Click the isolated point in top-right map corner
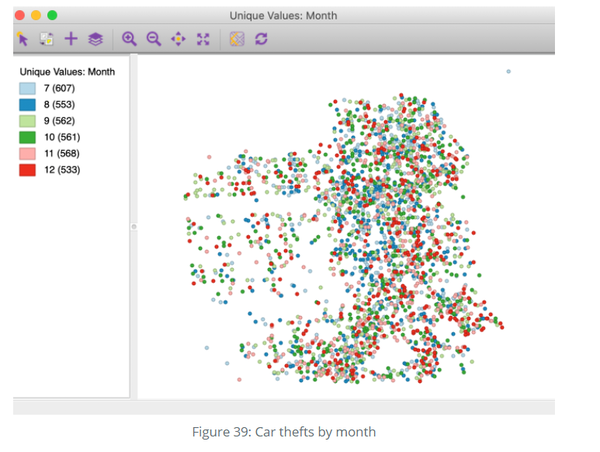The height and width of the screenshot is (452, 600). point(509,72)
